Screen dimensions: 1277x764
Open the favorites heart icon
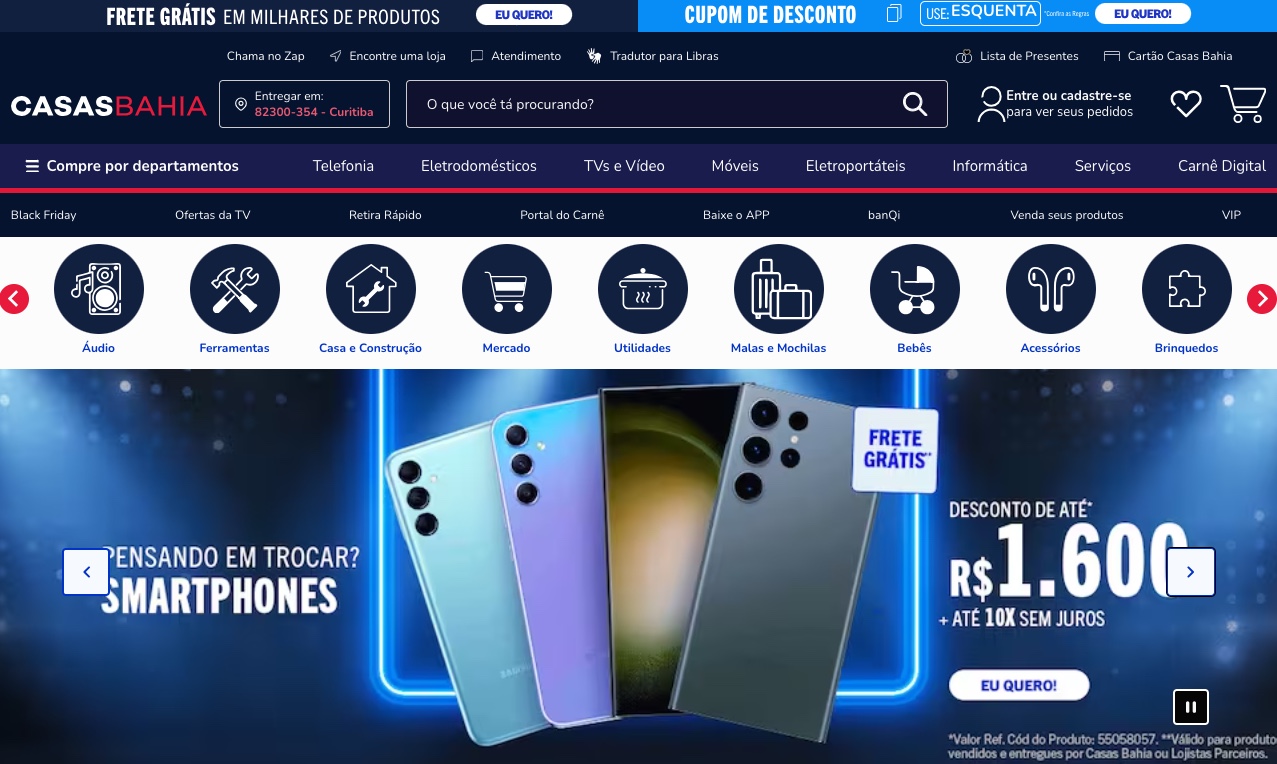coord(1186,104)
